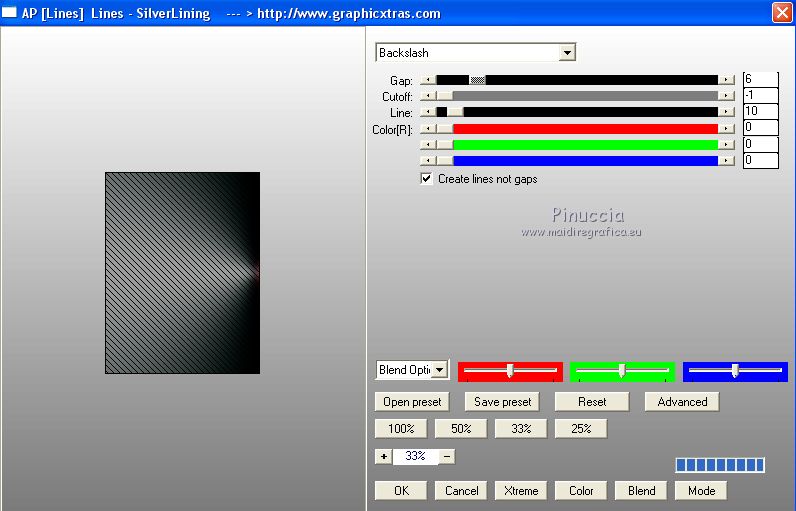The image size is (796, 511).
Task: Click the Gap value field showing 6
Action: [760, 80]
